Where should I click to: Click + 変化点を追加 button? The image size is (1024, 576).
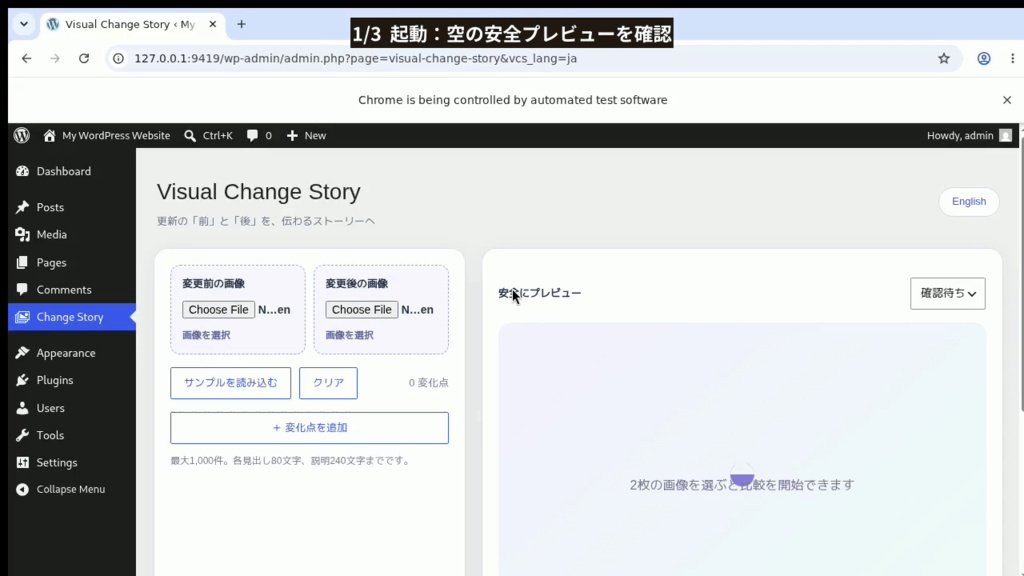(310, 428)
